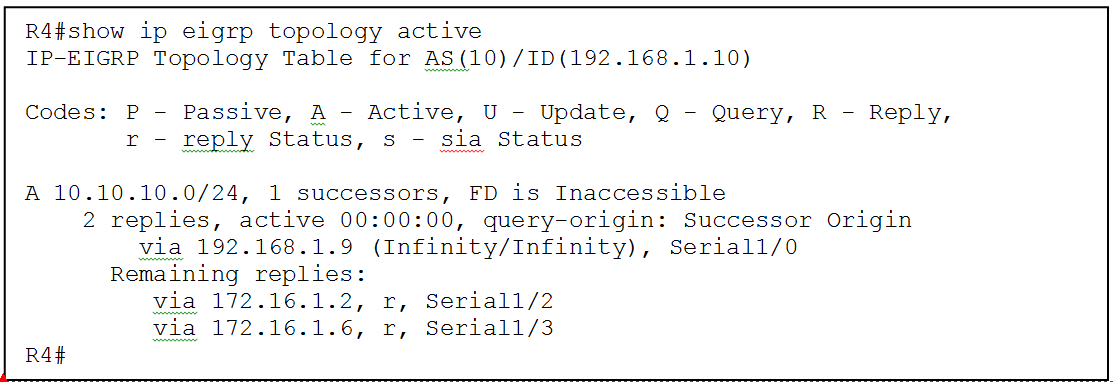The image size is (1115, 385).
Task: Click the underlined word AS in the header
Action: pos(439,59)
